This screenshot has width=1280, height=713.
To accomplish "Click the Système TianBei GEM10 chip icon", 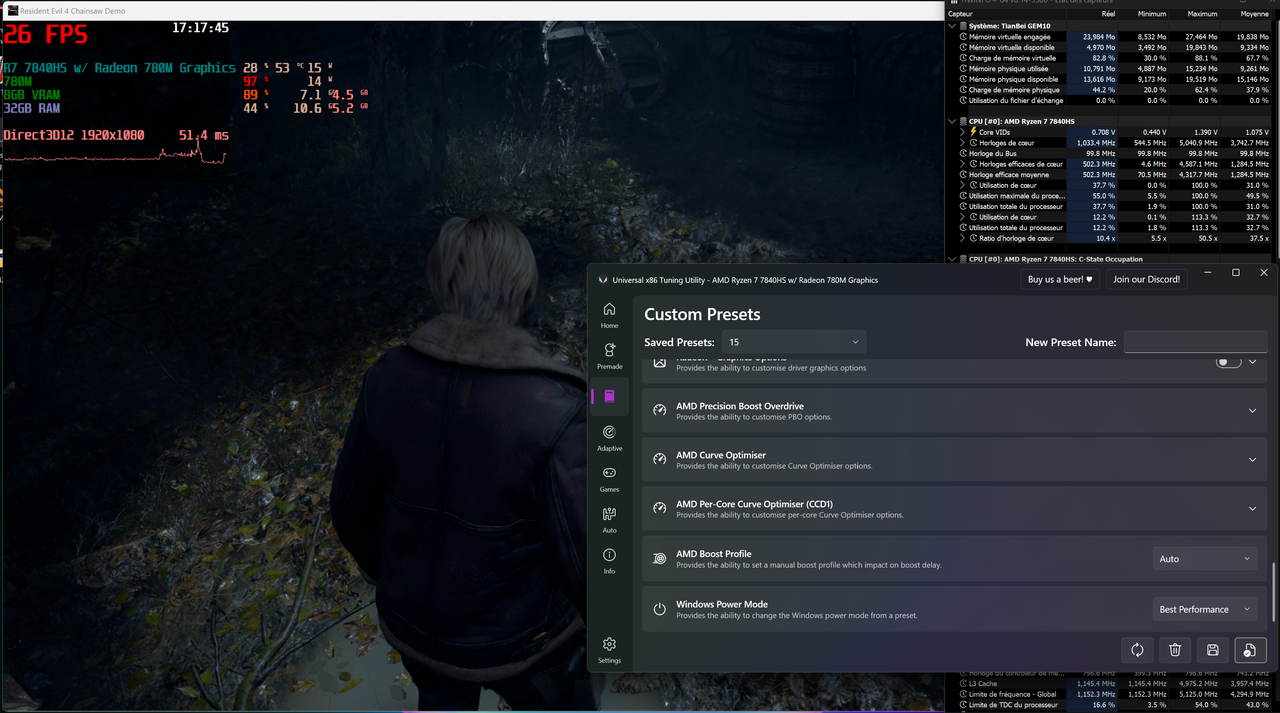I will pos(964,26).
